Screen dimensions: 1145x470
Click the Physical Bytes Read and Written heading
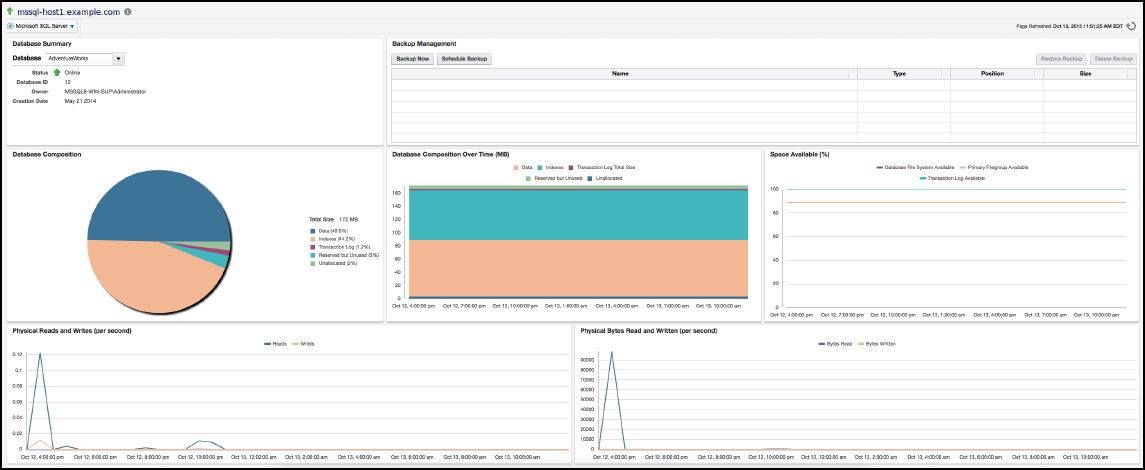pos(648,331)
